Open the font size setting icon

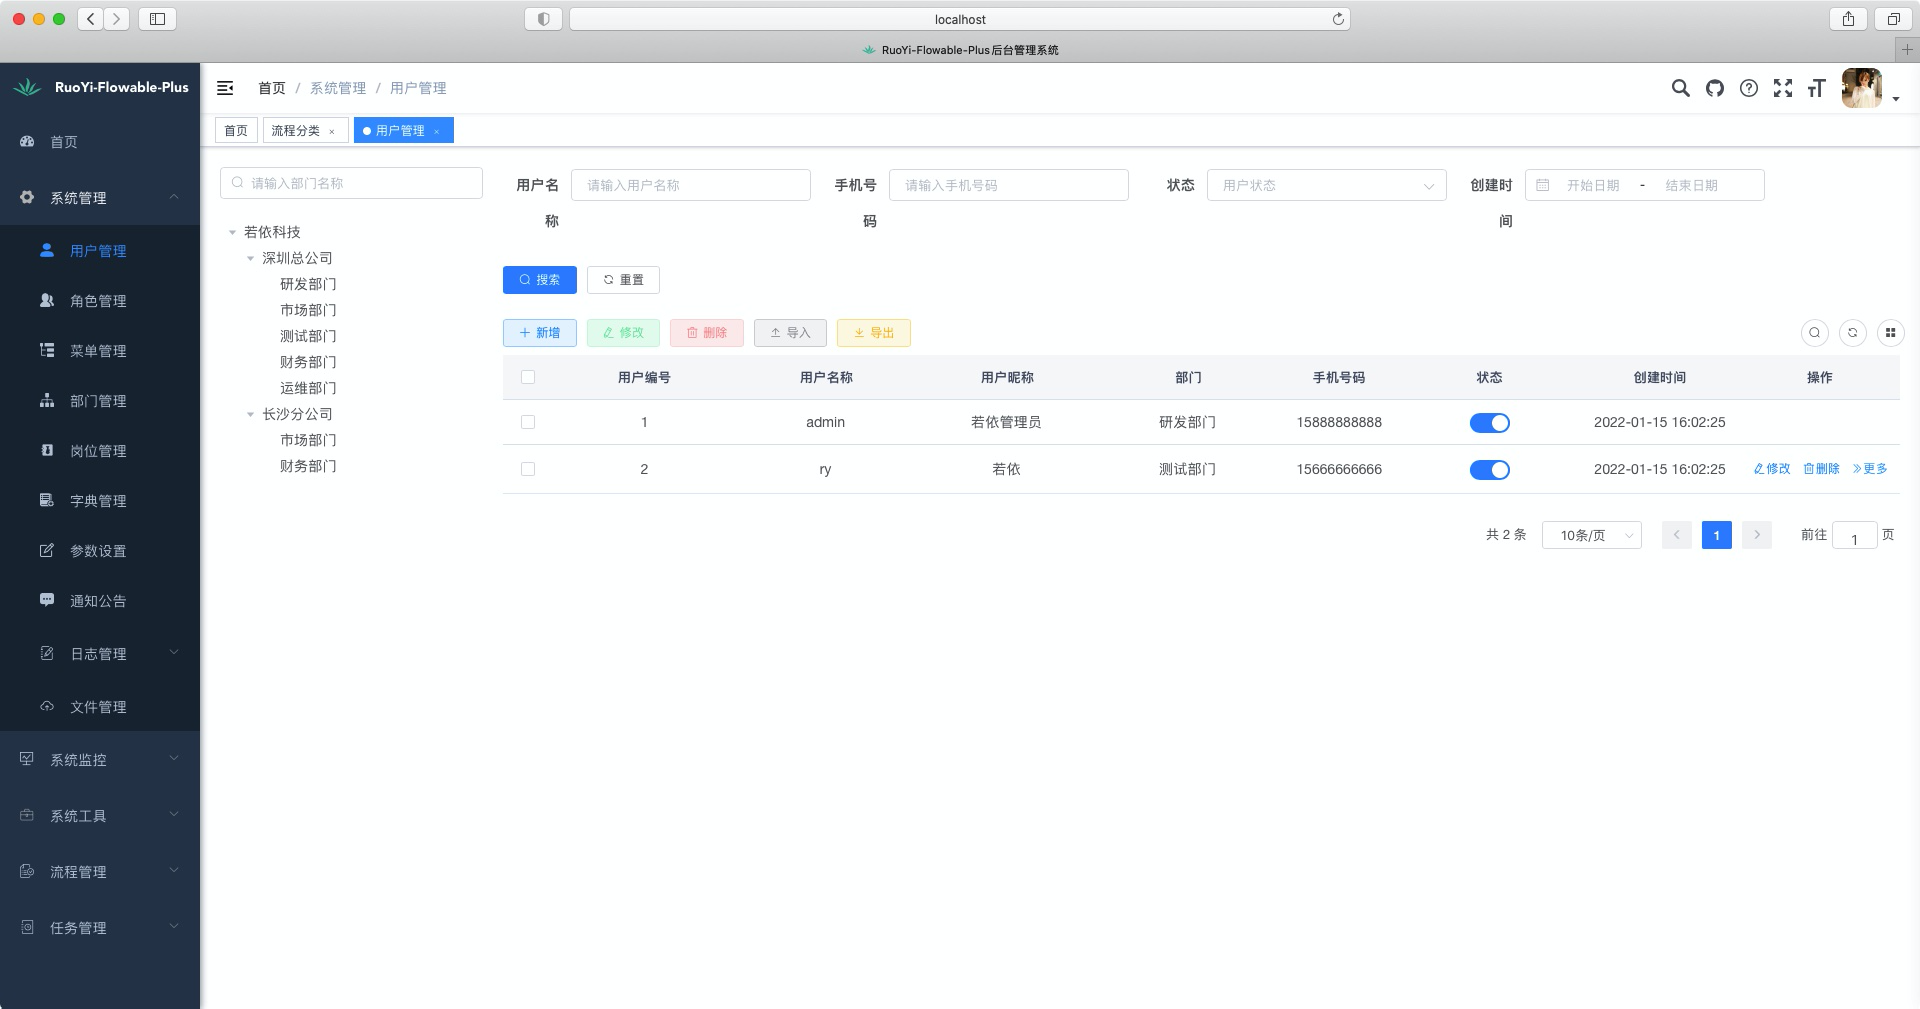tap(1816, 88)
